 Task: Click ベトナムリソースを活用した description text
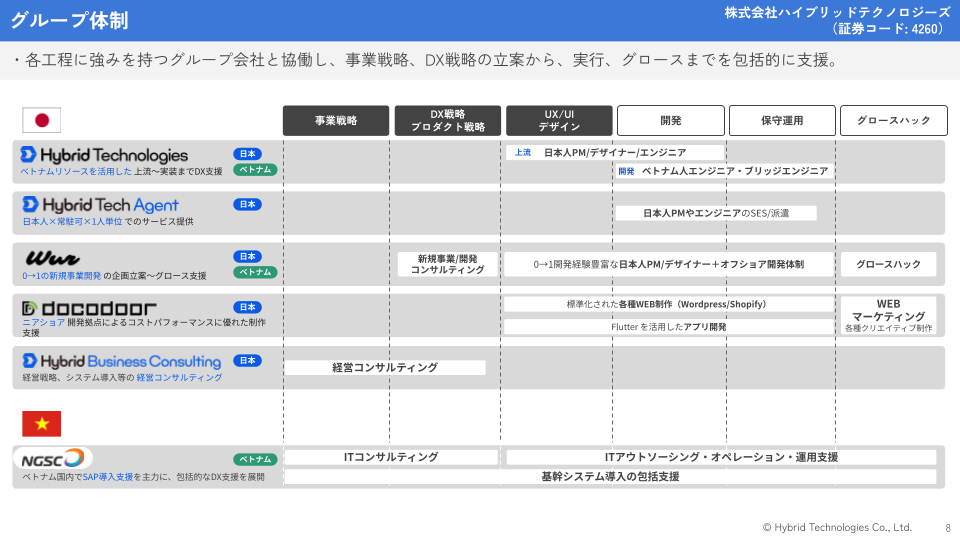tap(121, 171)
